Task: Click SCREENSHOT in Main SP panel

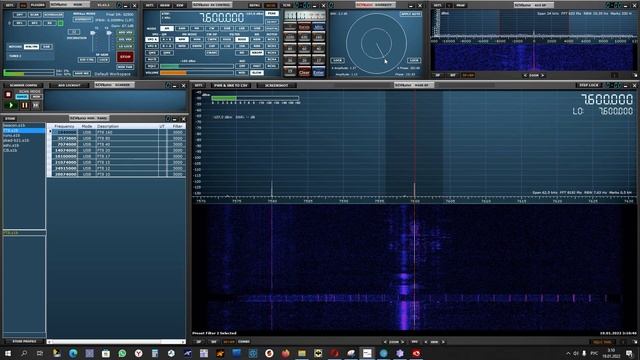Action: pyautogui.click(x=276, y=85)
